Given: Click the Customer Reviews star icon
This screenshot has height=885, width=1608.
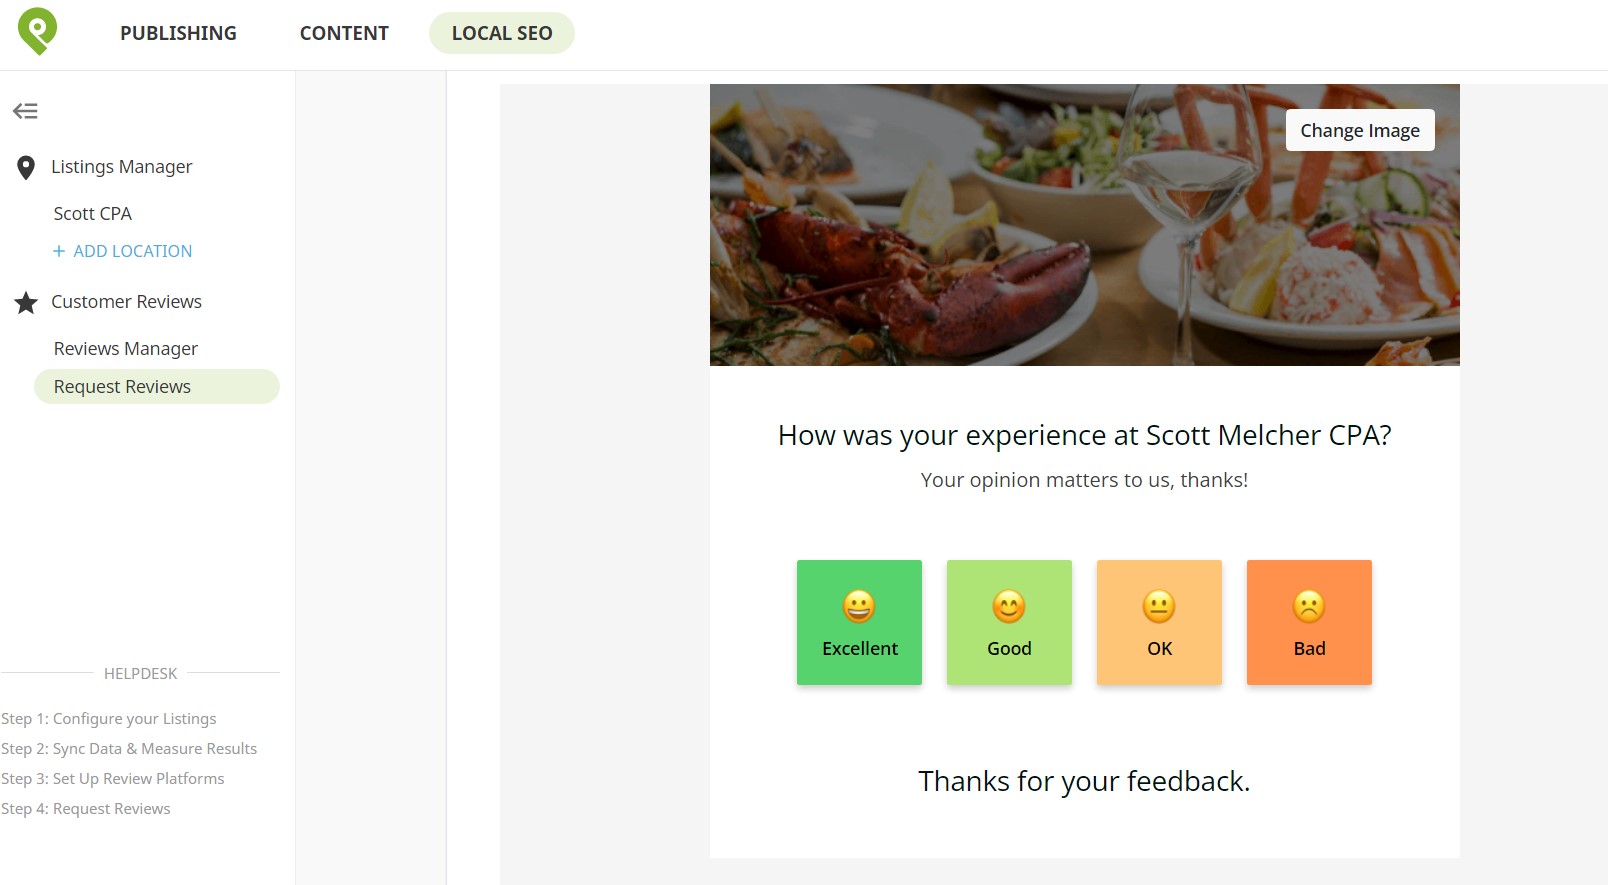Looking at the screenshot, I should [26, 302].
